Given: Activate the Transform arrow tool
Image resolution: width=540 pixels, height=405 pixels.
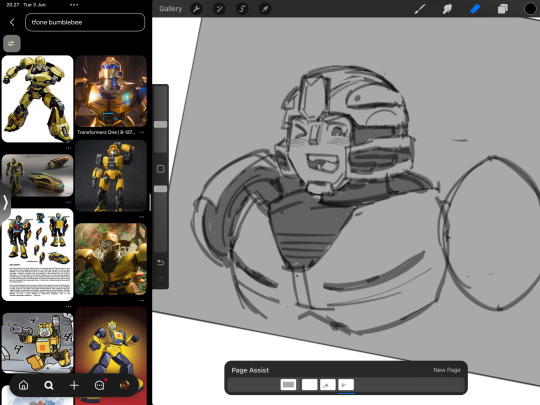Looking at the screenshot, I should coord(265,9).
